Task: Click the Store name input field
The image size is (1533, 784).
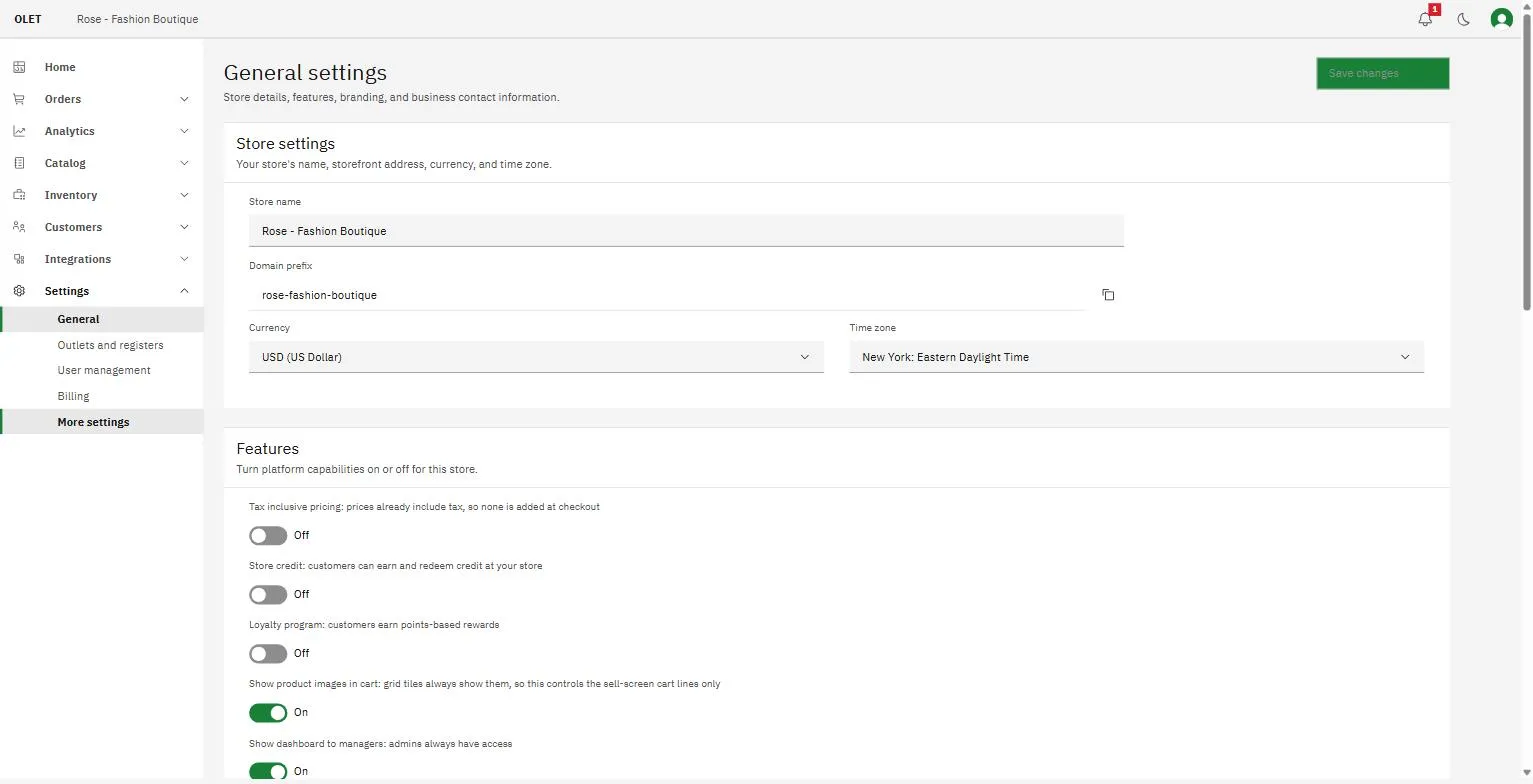Action: point(686,231)
